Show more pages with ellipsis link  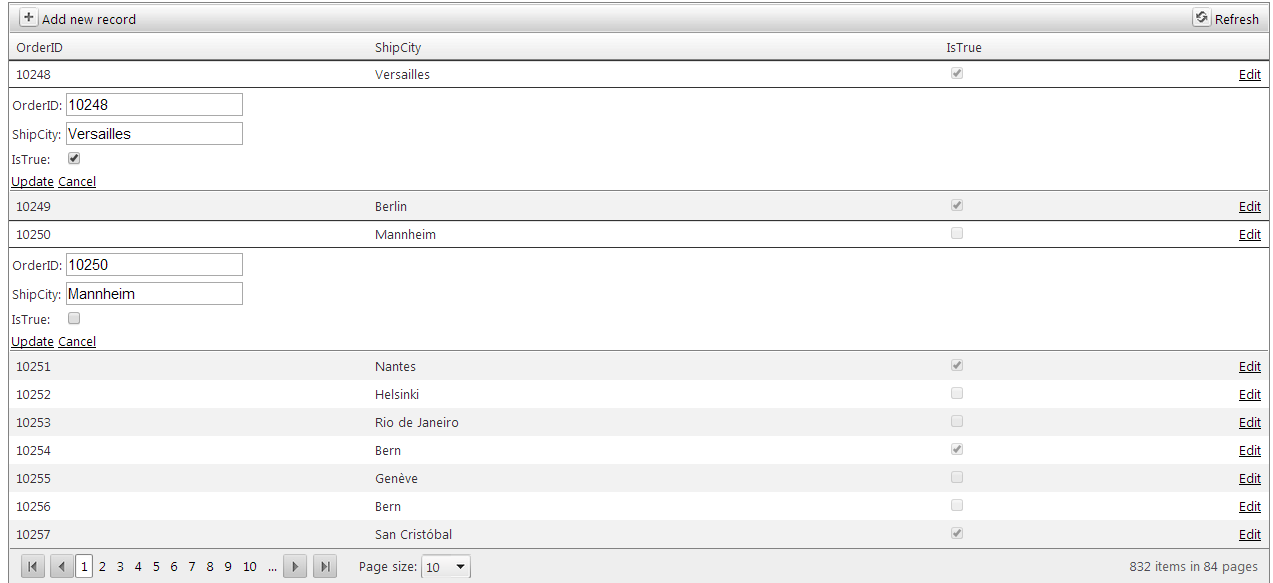click(x=272, y=567)
